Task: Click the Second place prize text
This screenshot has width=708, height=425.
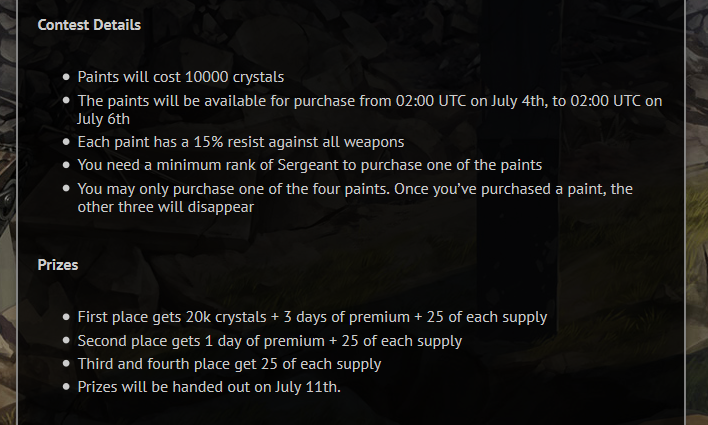Action: pyautogui.click(x=269, y=341)
